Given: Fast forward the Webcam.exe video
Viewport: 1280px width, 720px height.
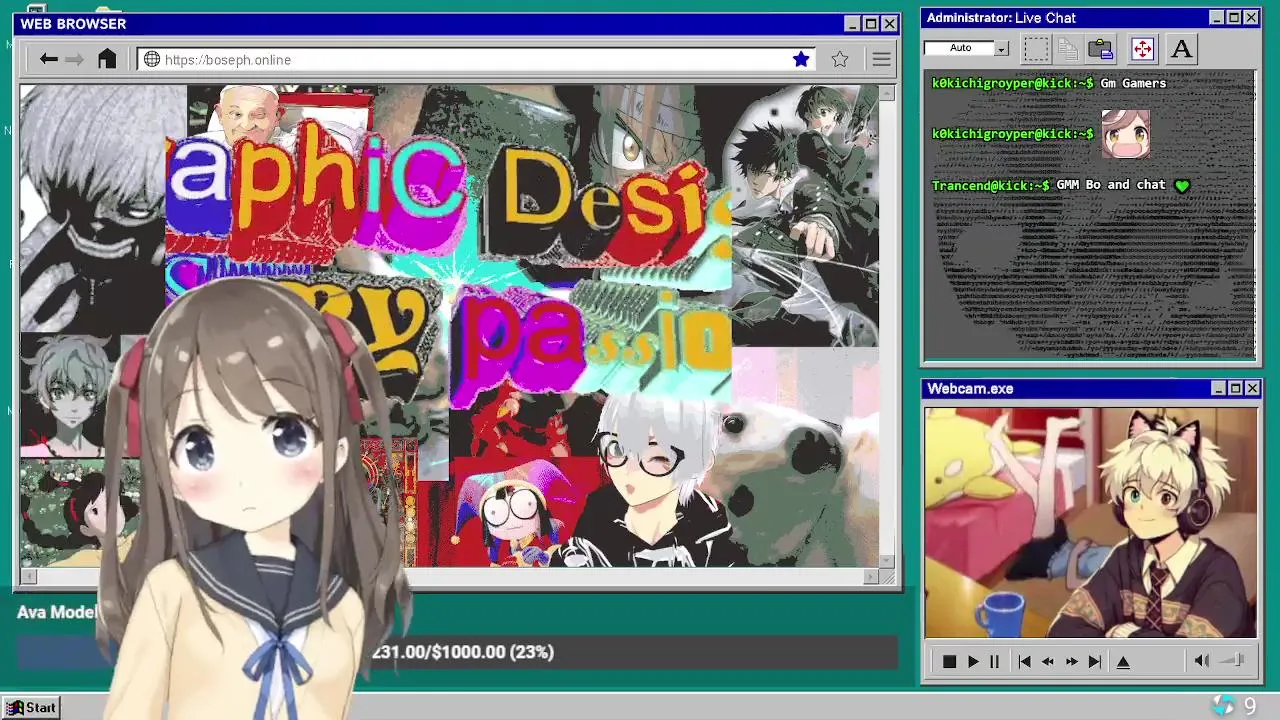Looking at the screenshot, I should pos(1071,661).
